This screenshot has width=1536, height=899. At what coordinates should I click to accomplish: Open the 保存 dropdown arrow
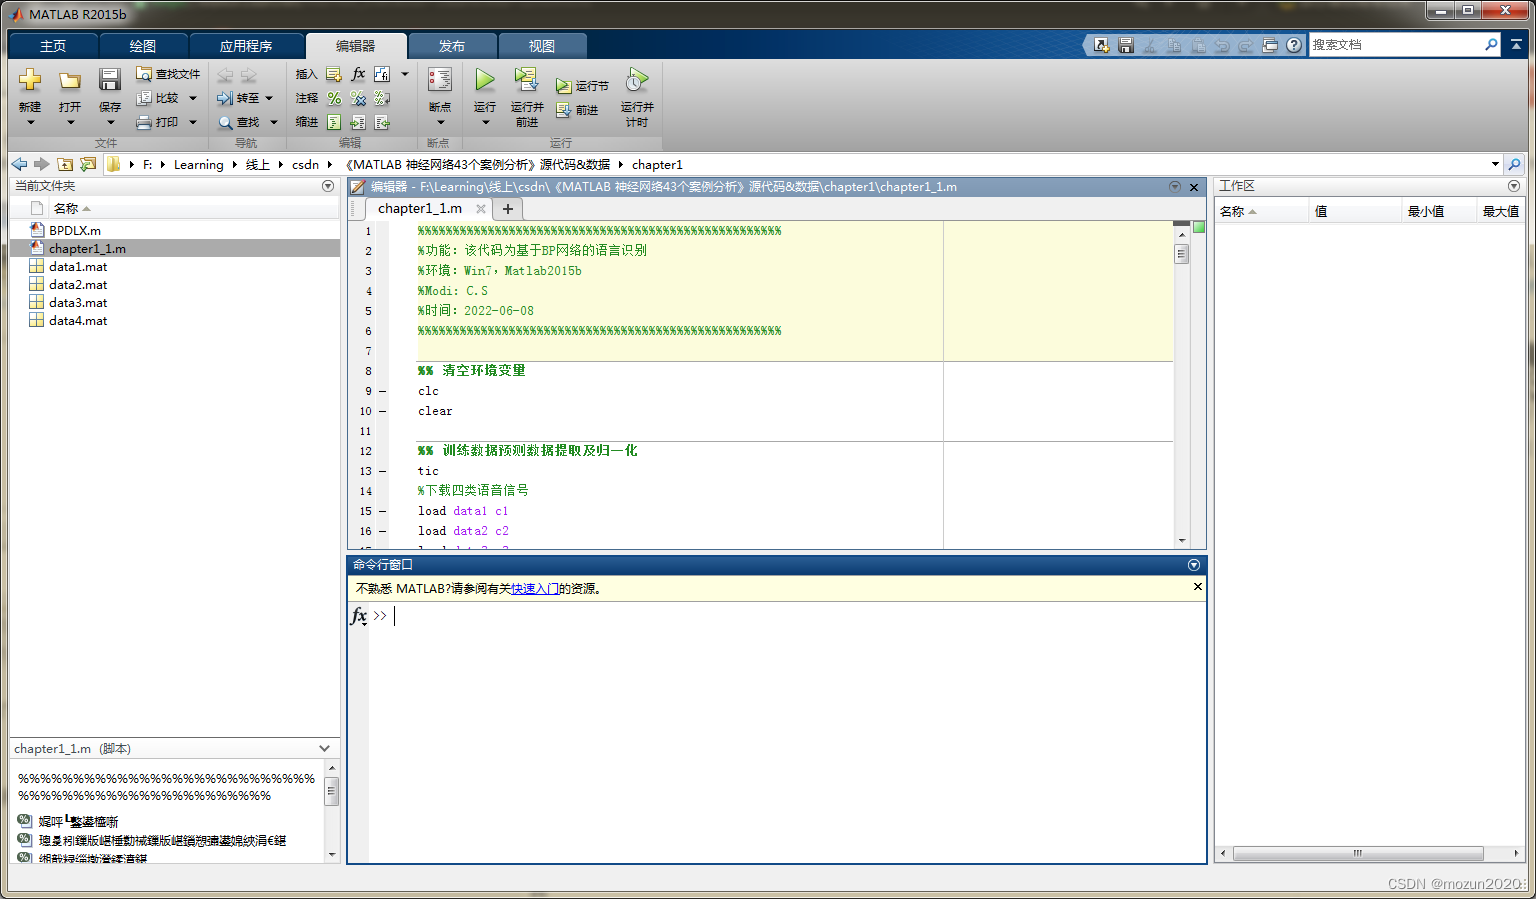[110, 123]
